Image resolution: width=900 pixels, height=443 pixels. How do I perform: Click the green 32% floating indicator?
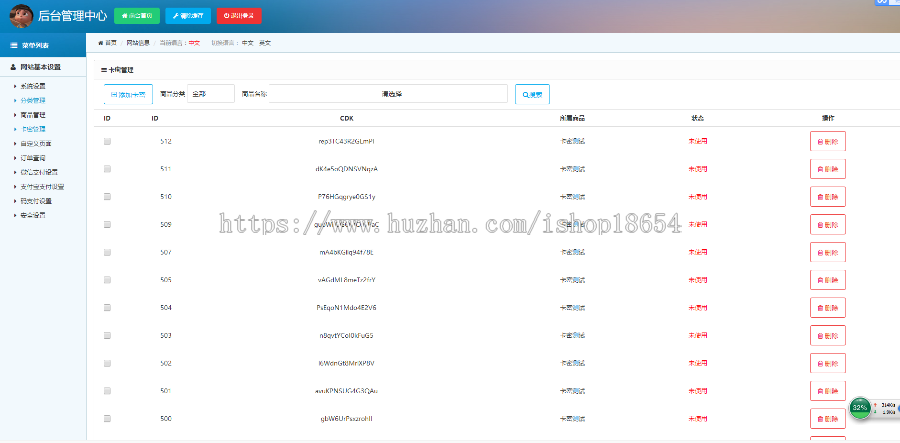(x=860, y=407)
